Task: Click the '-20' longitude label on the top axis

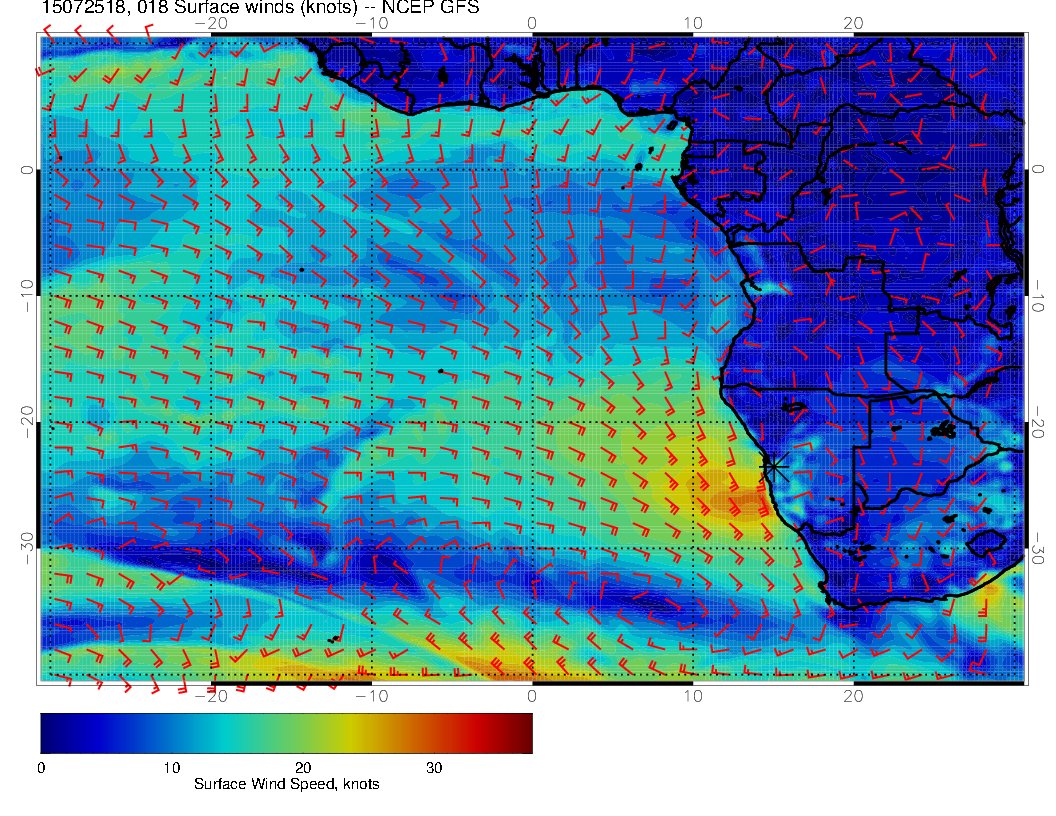Action: point(211,22)
